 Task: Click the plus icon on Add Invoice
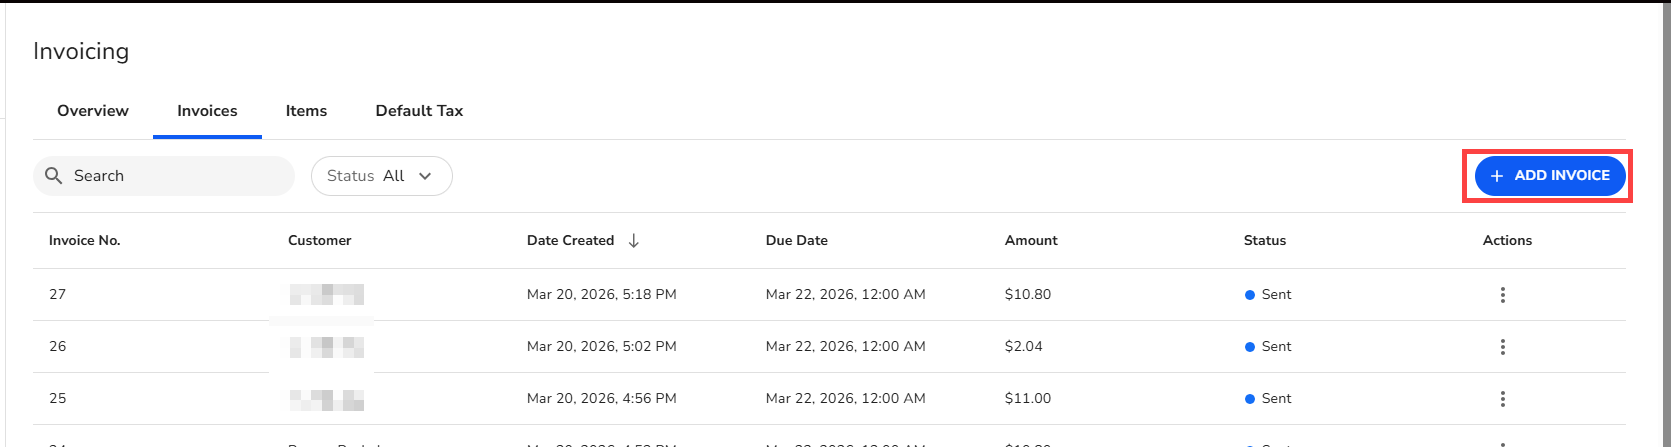tap(1497, 176)
